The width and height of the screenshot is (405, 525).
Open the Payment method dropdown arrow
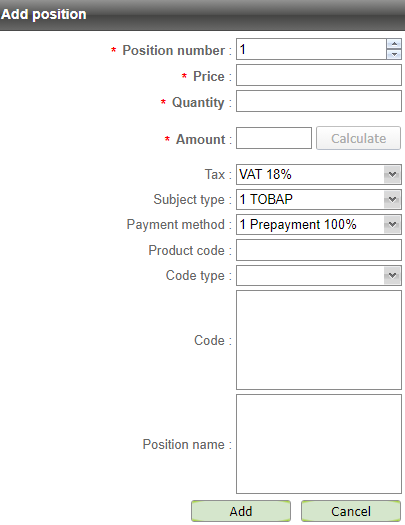(x=392, y=224)
